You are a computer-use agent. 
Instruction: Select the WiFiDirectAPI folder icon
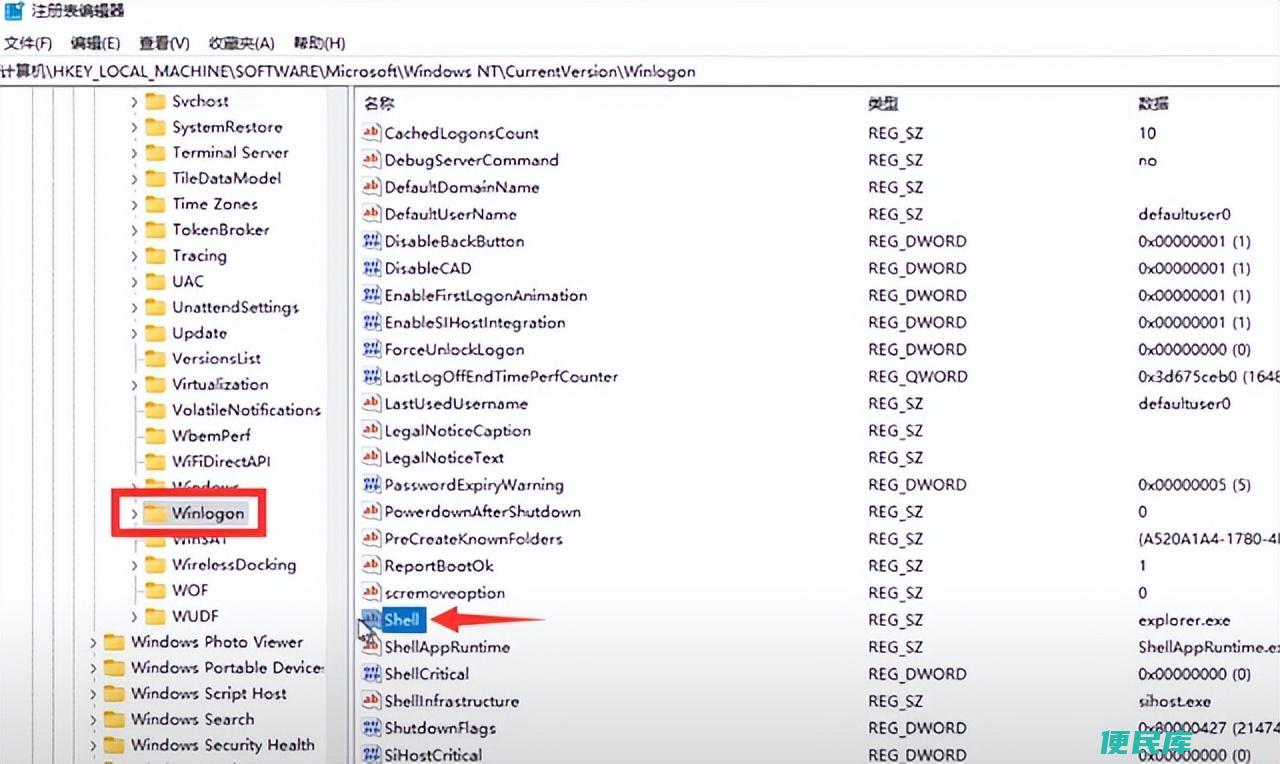pos(155,462)
